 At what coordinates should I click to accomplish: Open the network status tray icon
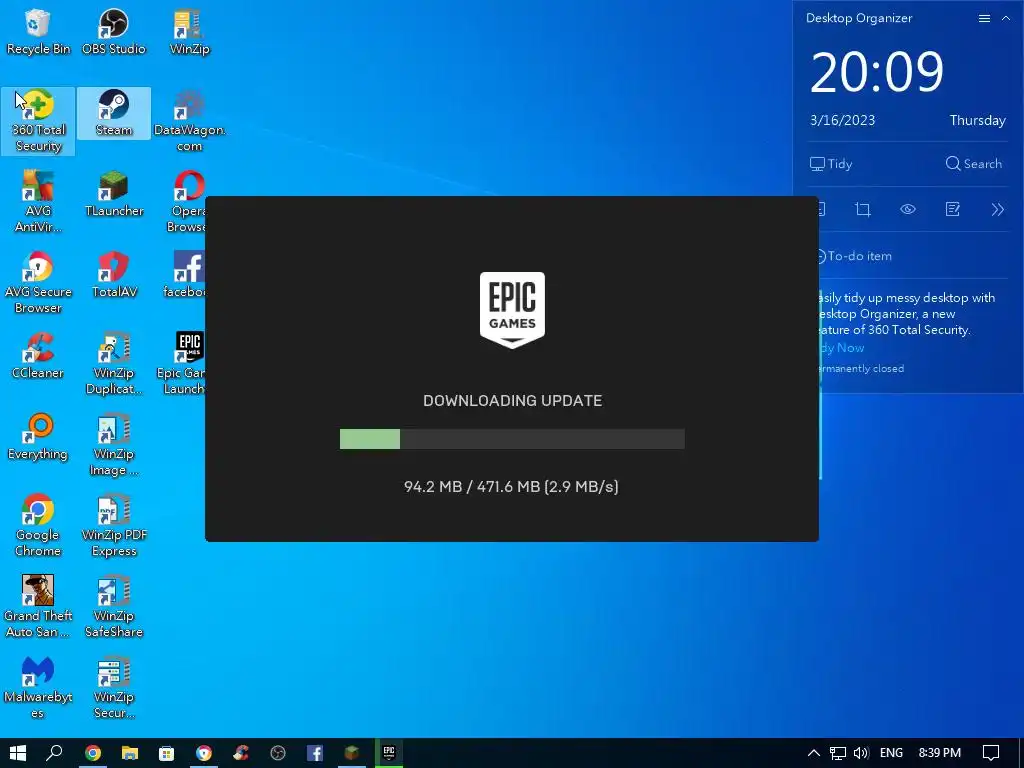coord(837,753)
